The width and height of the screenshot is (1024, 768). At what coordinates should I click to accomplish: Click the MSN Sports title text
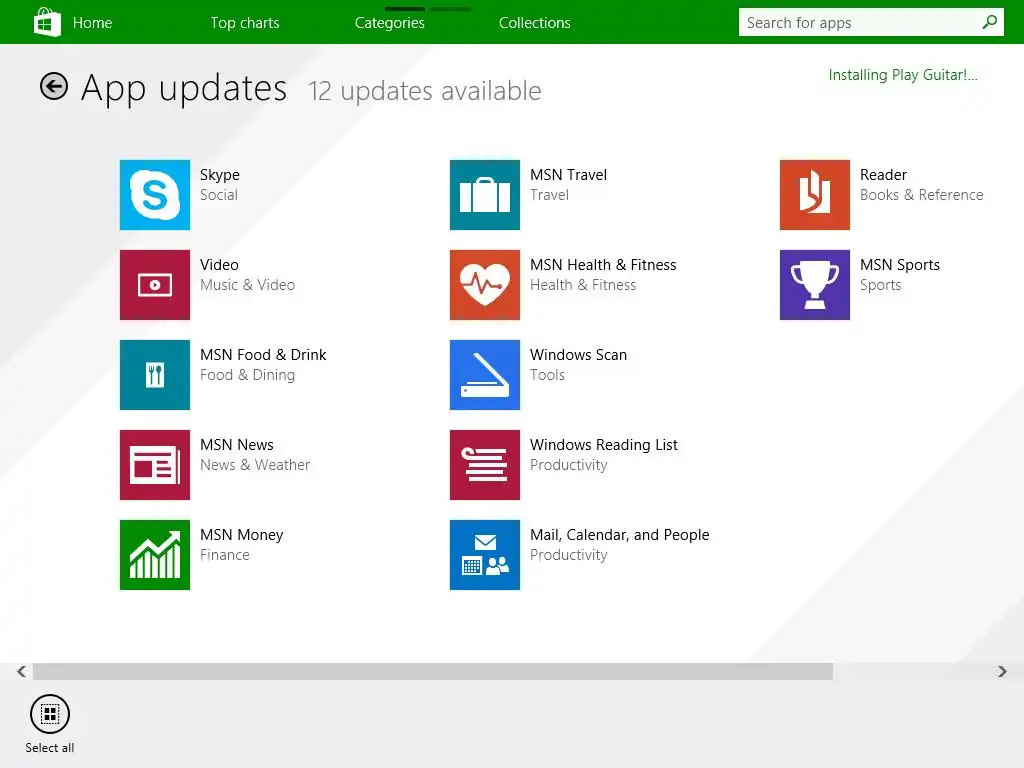click(x=899, y=265)
